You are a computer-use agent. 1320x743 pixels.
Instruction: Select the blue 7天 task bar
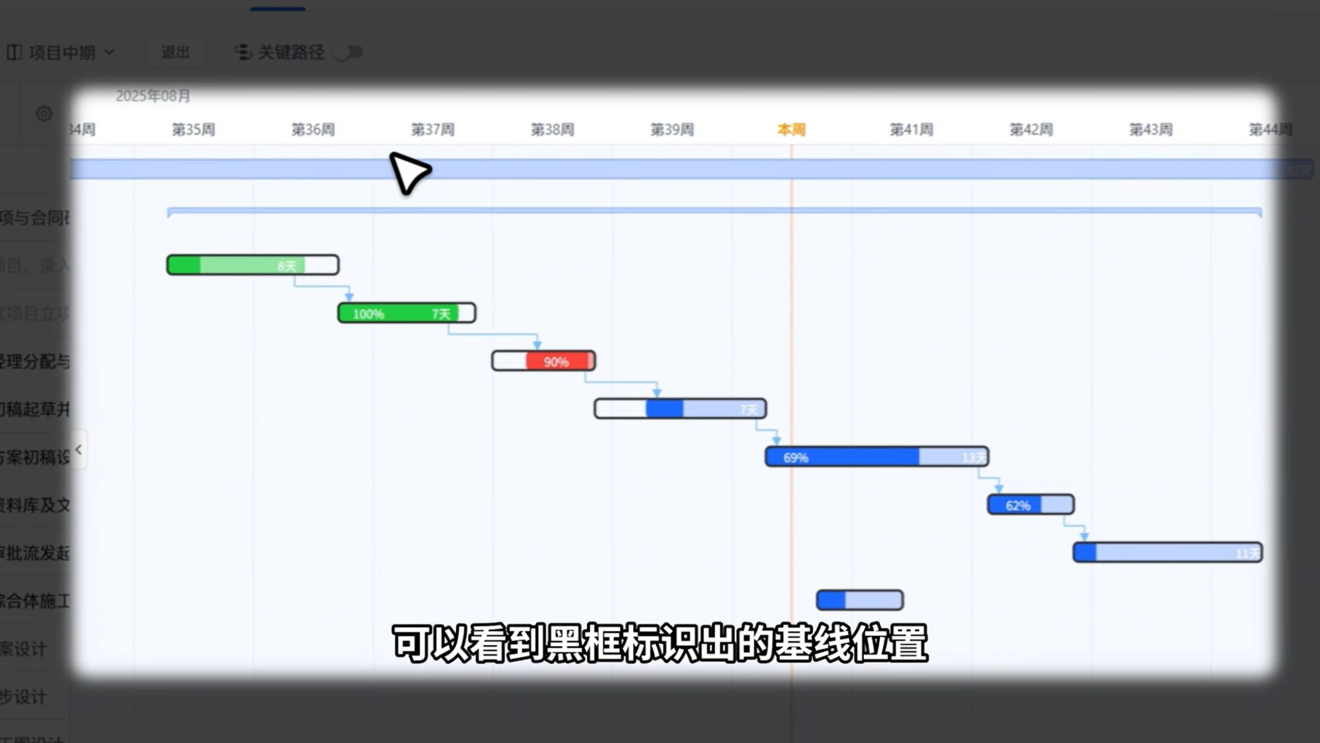click(681, 409)
